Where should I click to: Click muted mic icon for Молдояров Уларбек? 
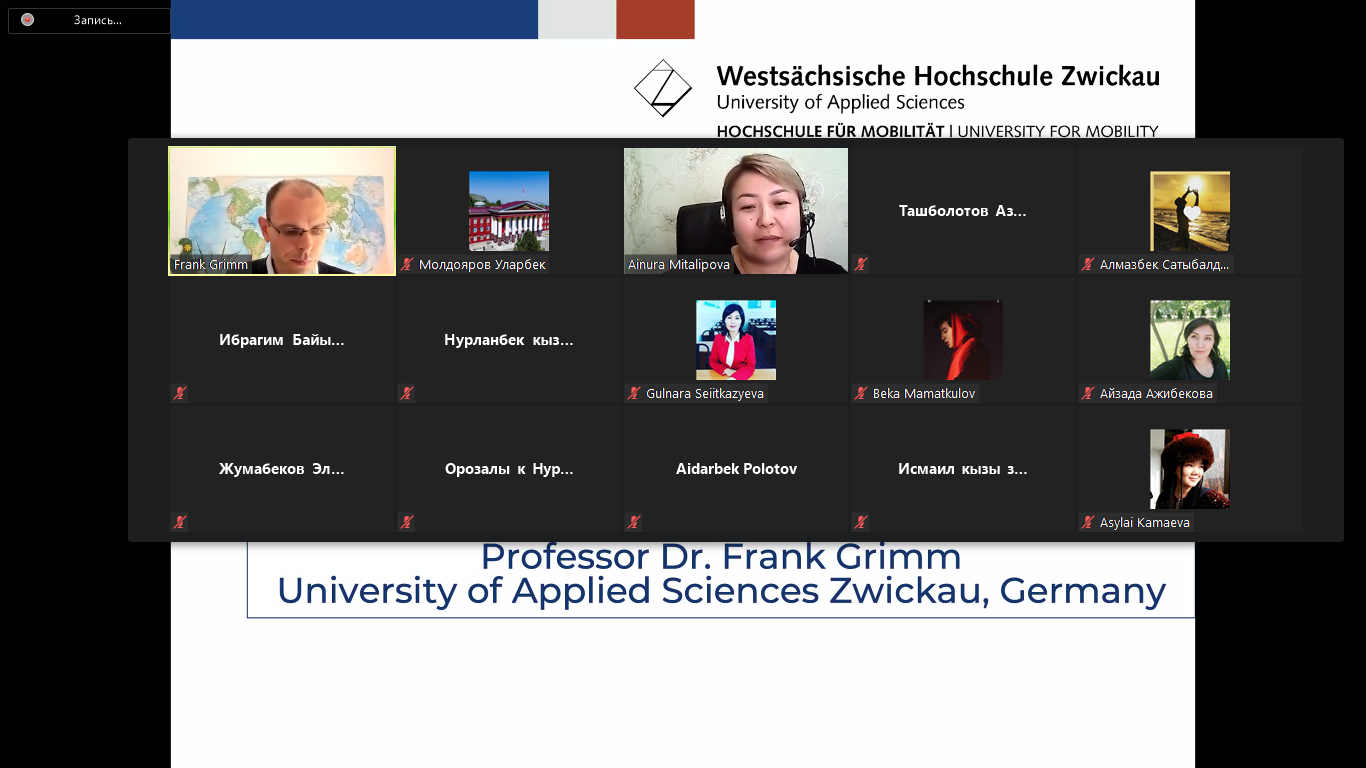click(x=407, y=265)
